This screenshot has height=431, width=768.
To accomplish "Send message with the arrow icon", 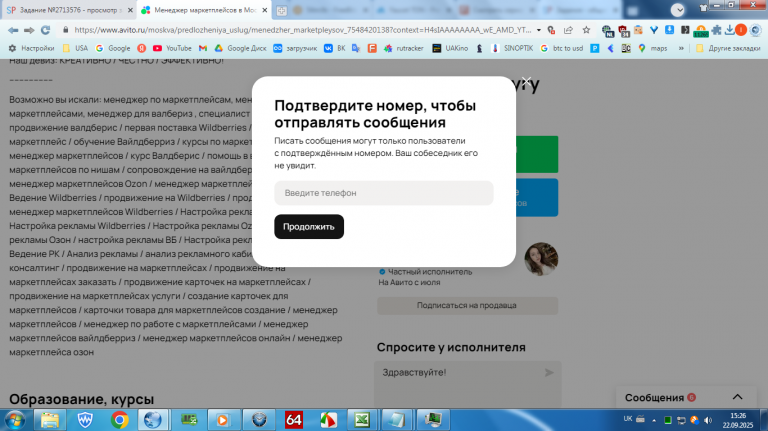I will pos(549,373).
